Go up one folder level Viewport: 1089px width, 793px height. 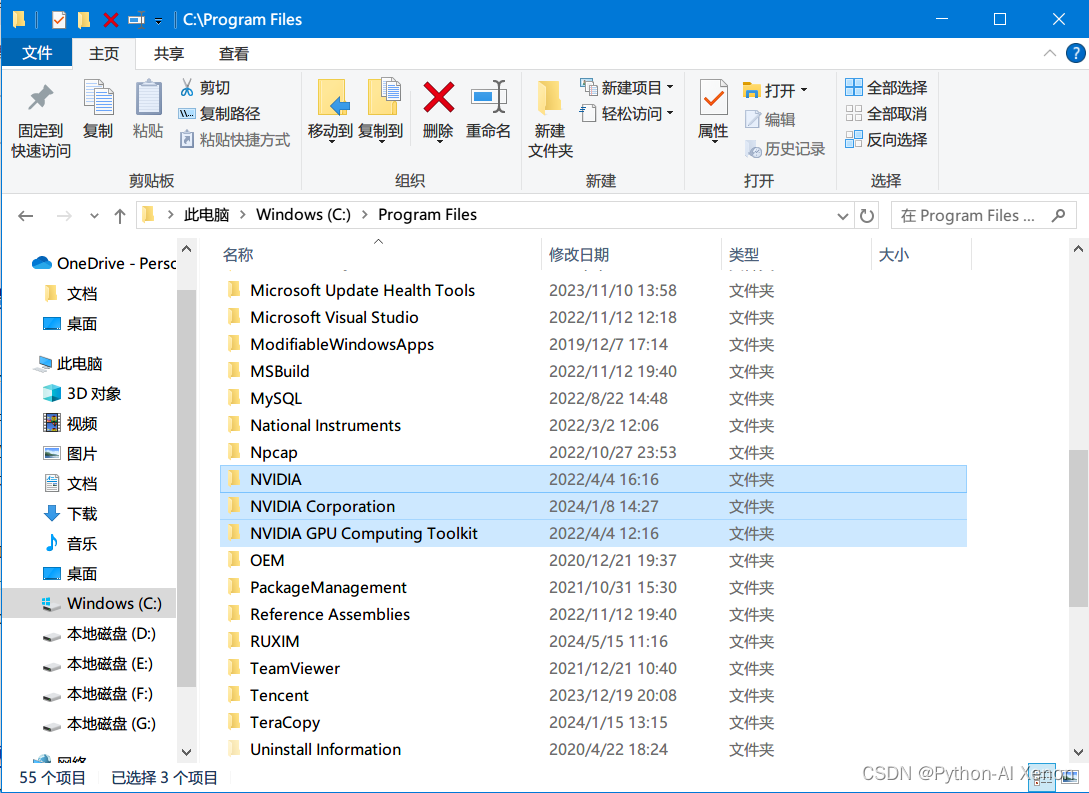click(x=119, y=216)
